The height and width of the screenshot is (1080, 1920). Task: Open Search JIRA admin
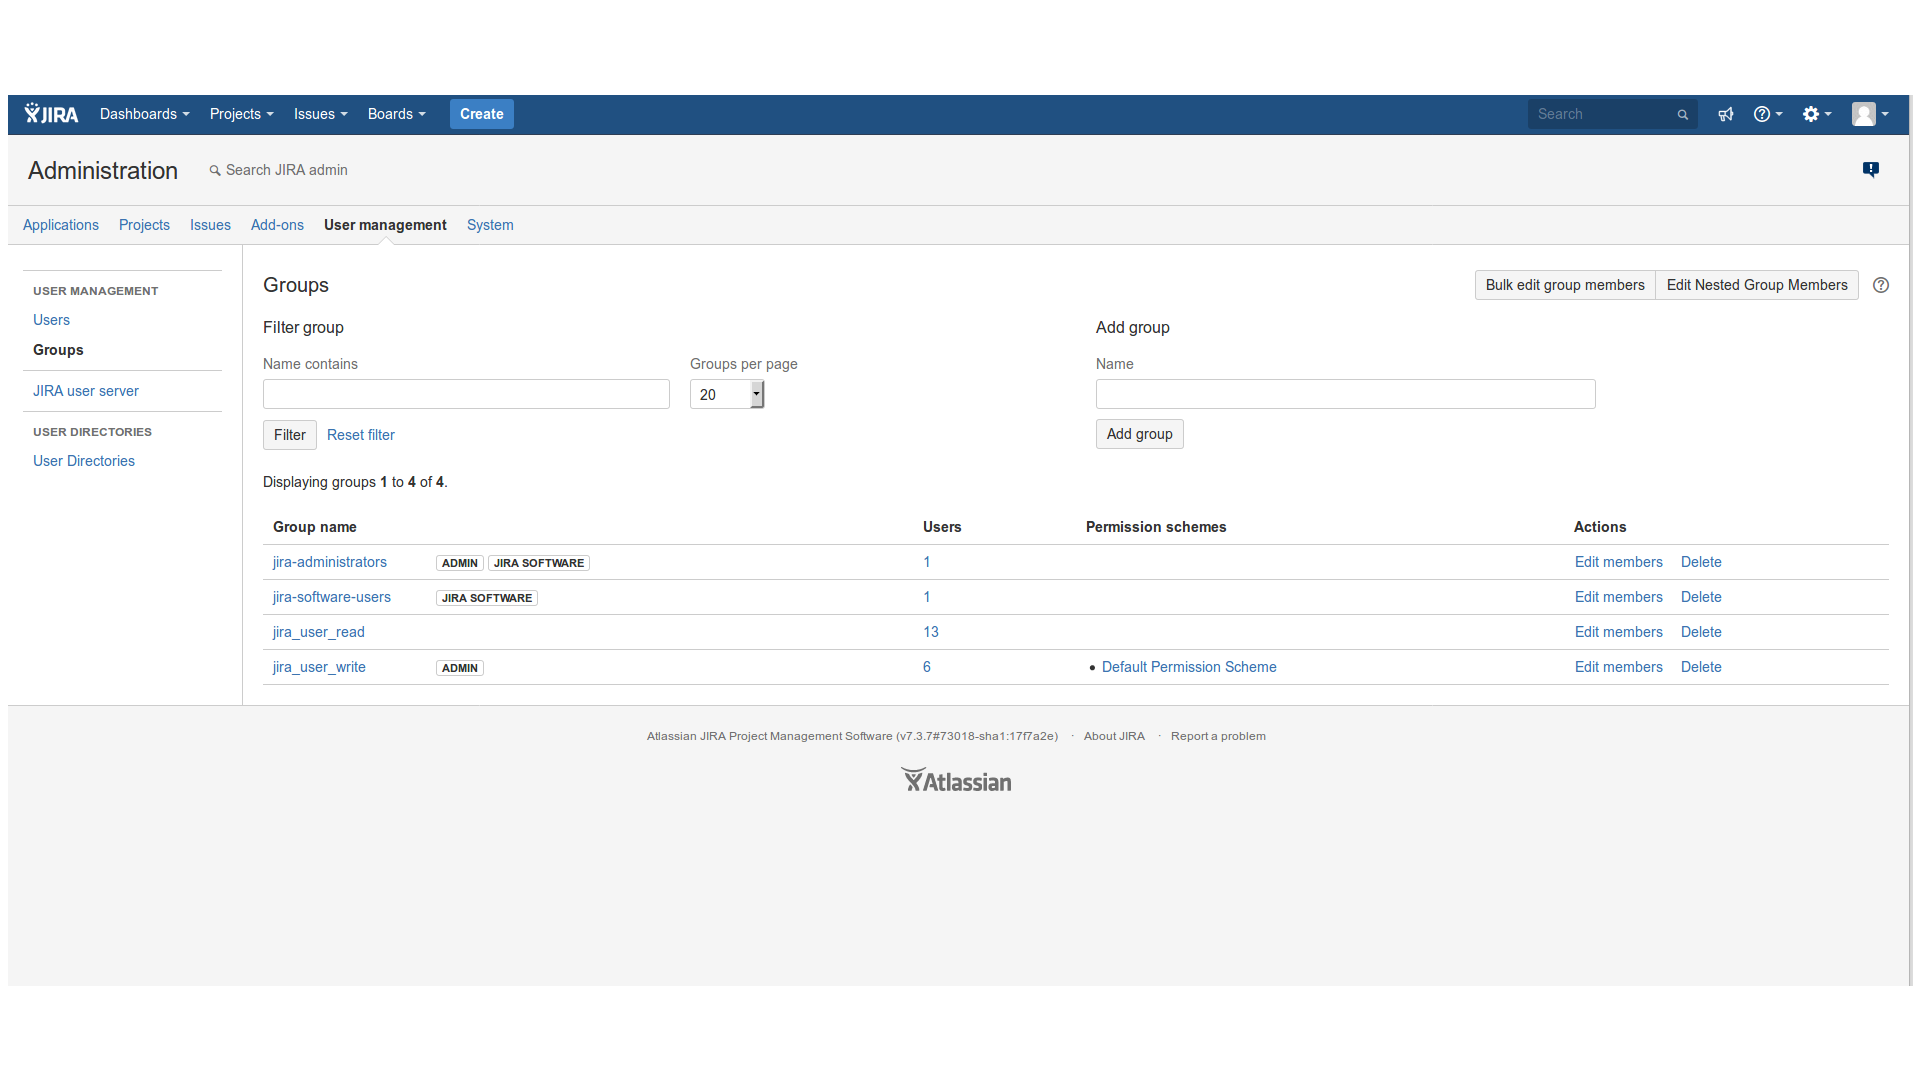[278, 170]
